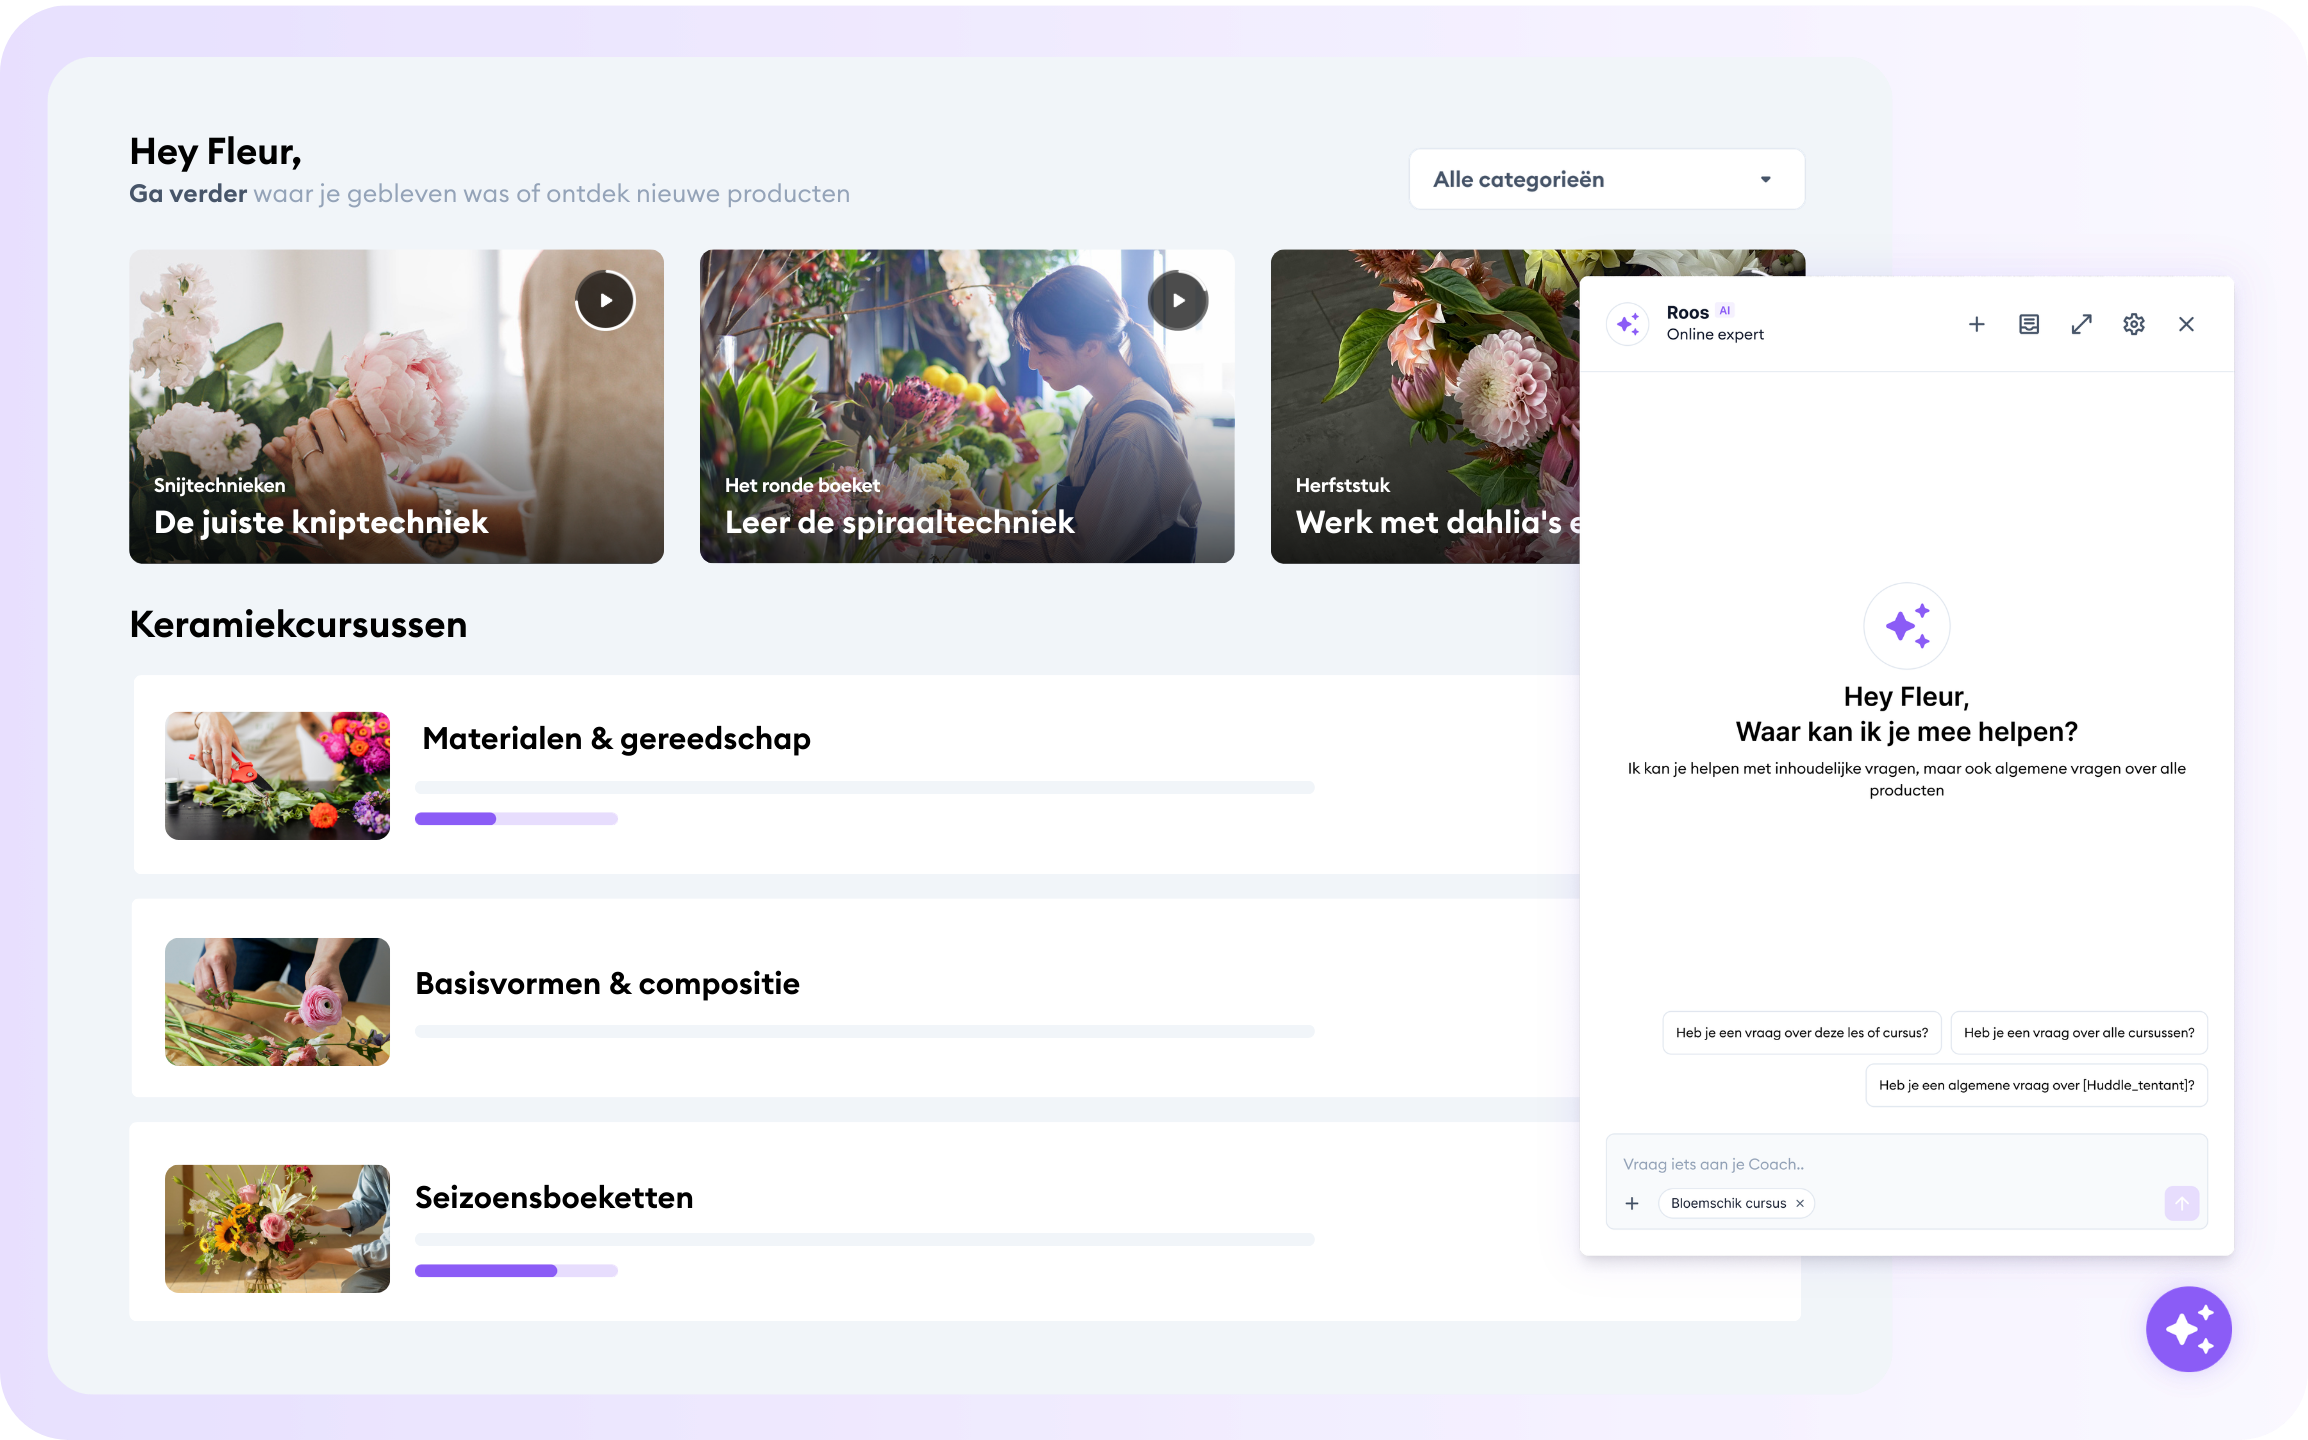Image resolution: width=2308 pixels, height=1440 pixels.
Task: Click the floating AI sparkle button
Action: tap(2188, 1329)
